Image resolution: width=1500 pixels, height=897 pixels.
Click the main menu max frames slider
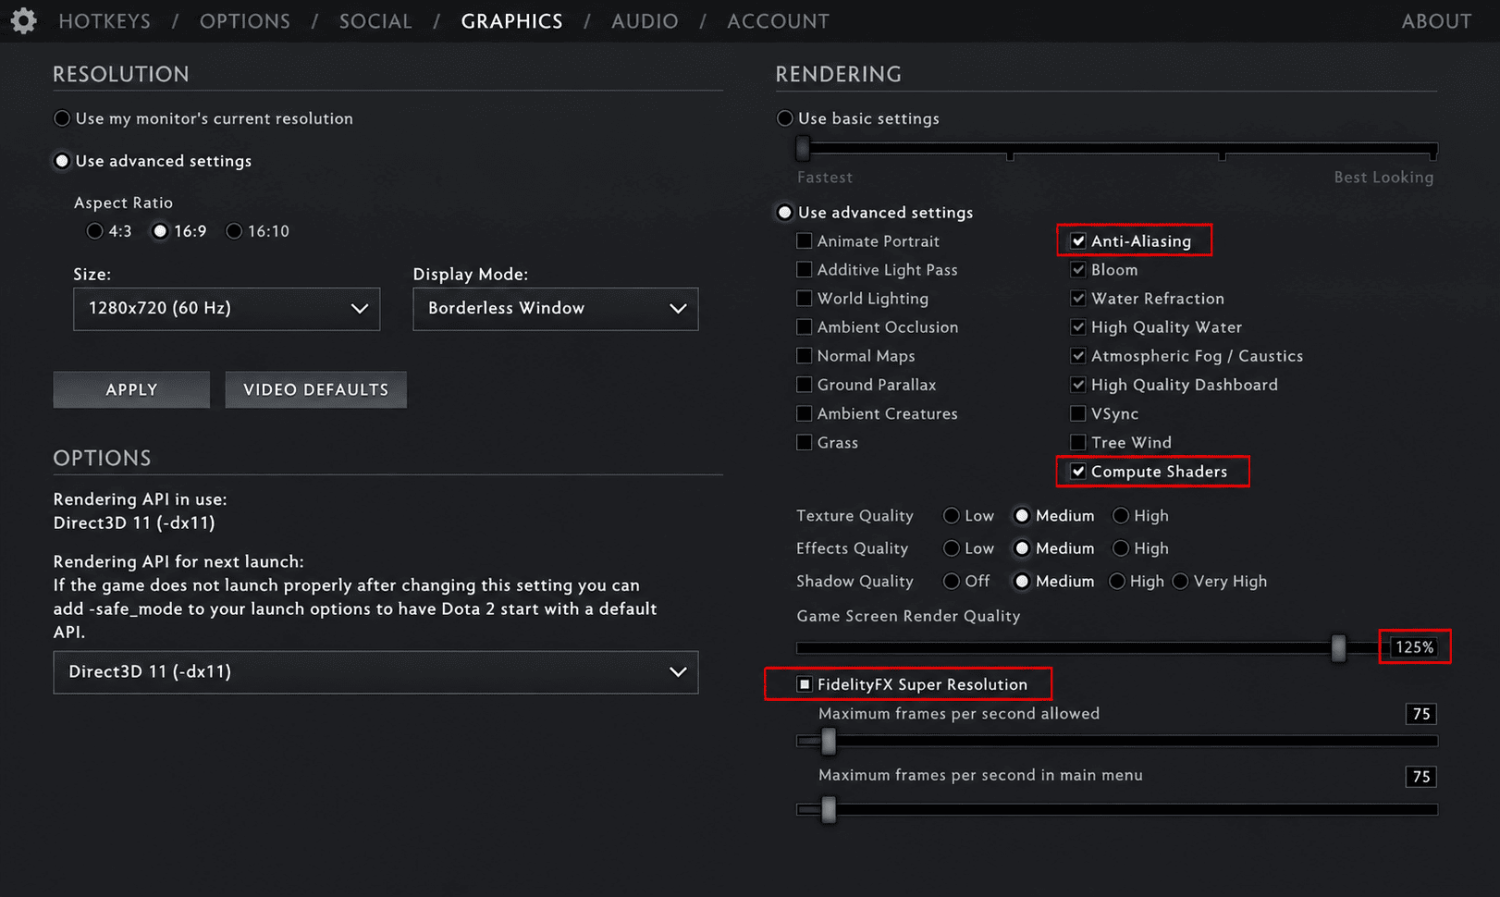[x=1117, y=810]
